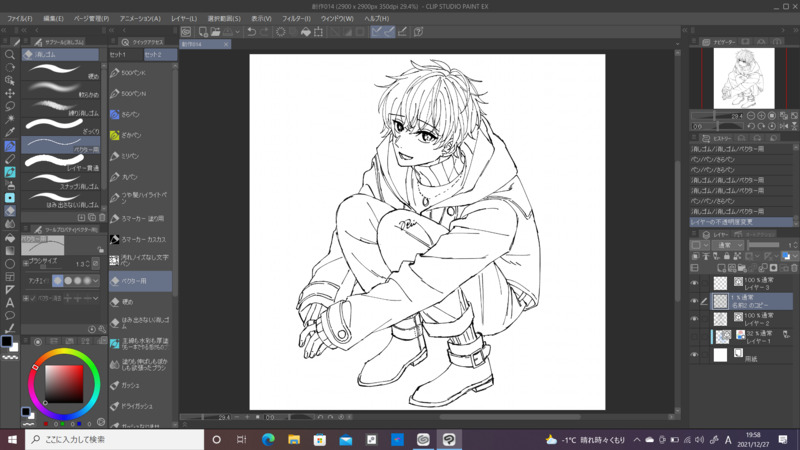800x450 pixels.
Task: Show hidden system tray icons chevron
Action: pos(637,439)
